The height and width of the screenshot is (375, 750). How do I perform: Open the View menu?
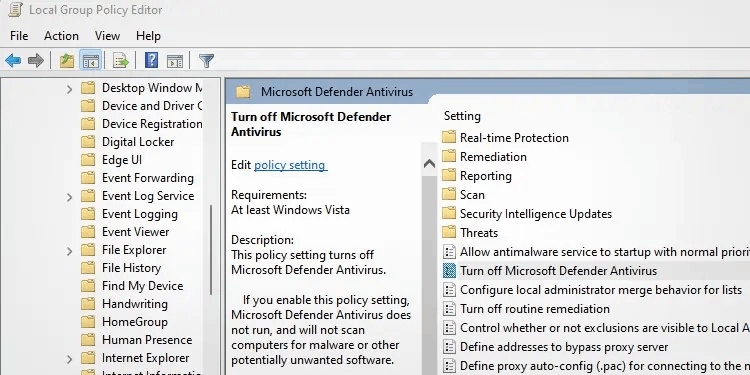click(x=107, y=36)
